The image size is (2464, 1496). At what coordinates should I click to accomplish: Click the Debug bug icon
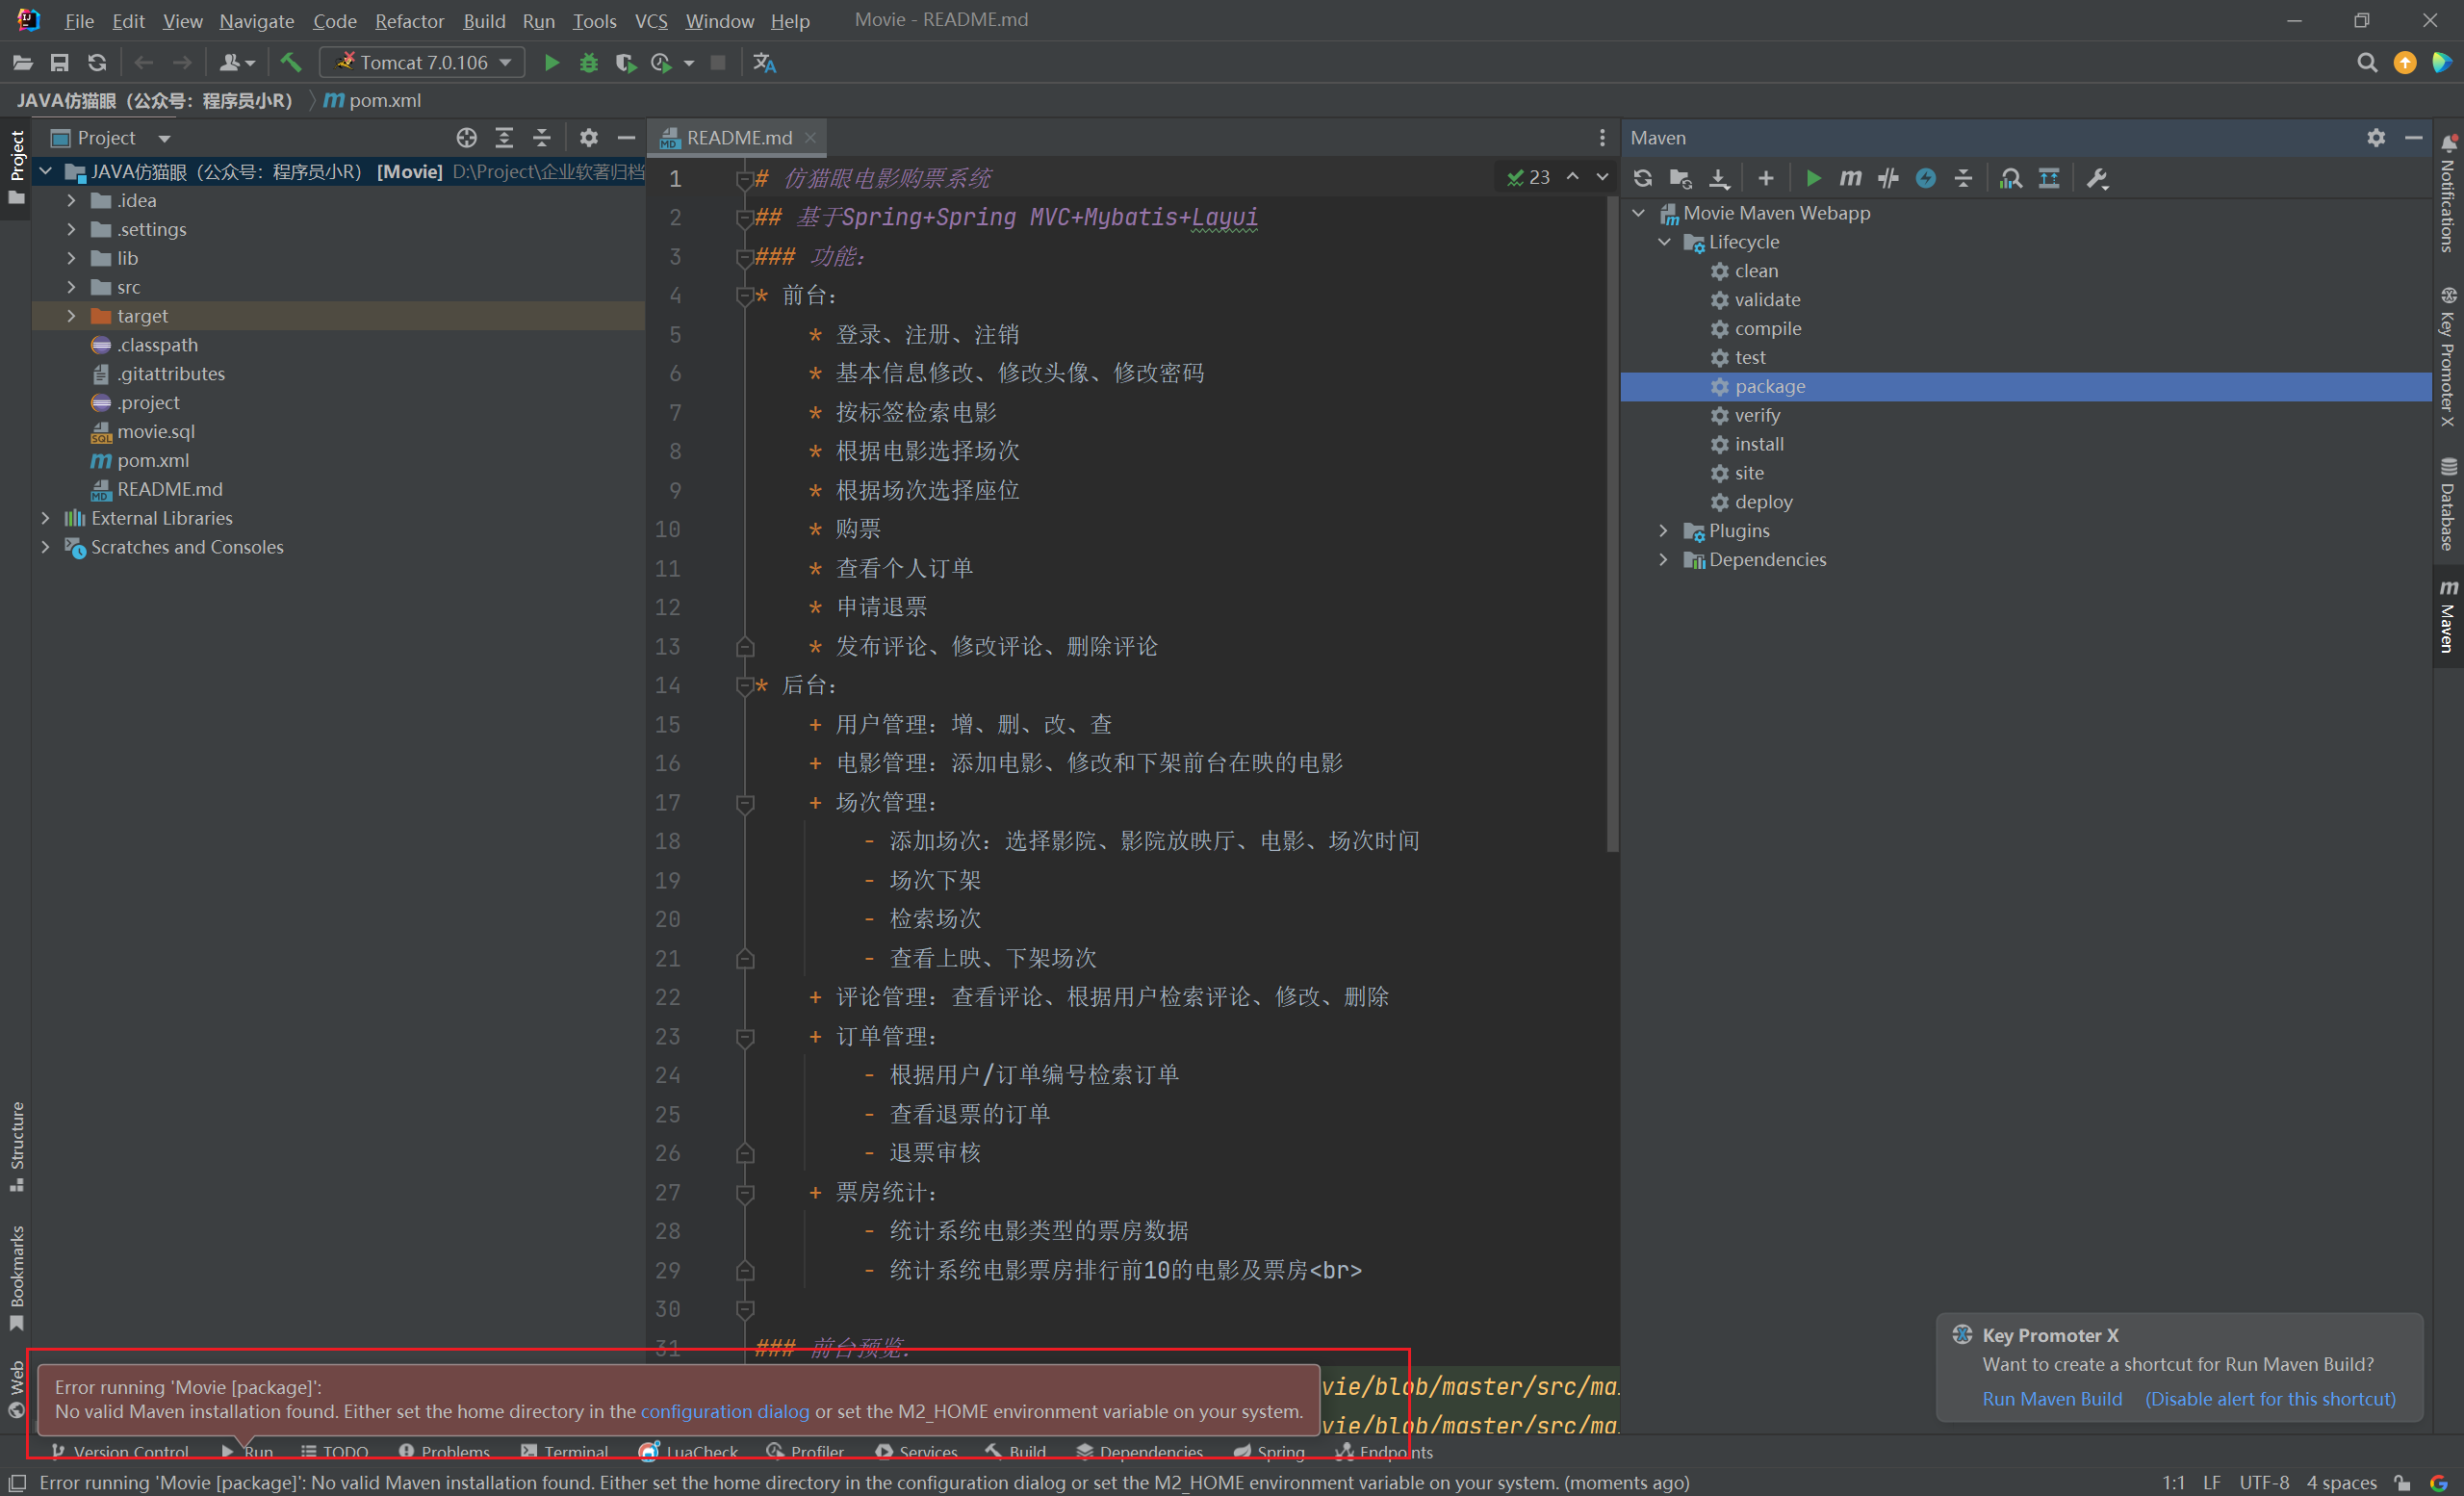588,63
